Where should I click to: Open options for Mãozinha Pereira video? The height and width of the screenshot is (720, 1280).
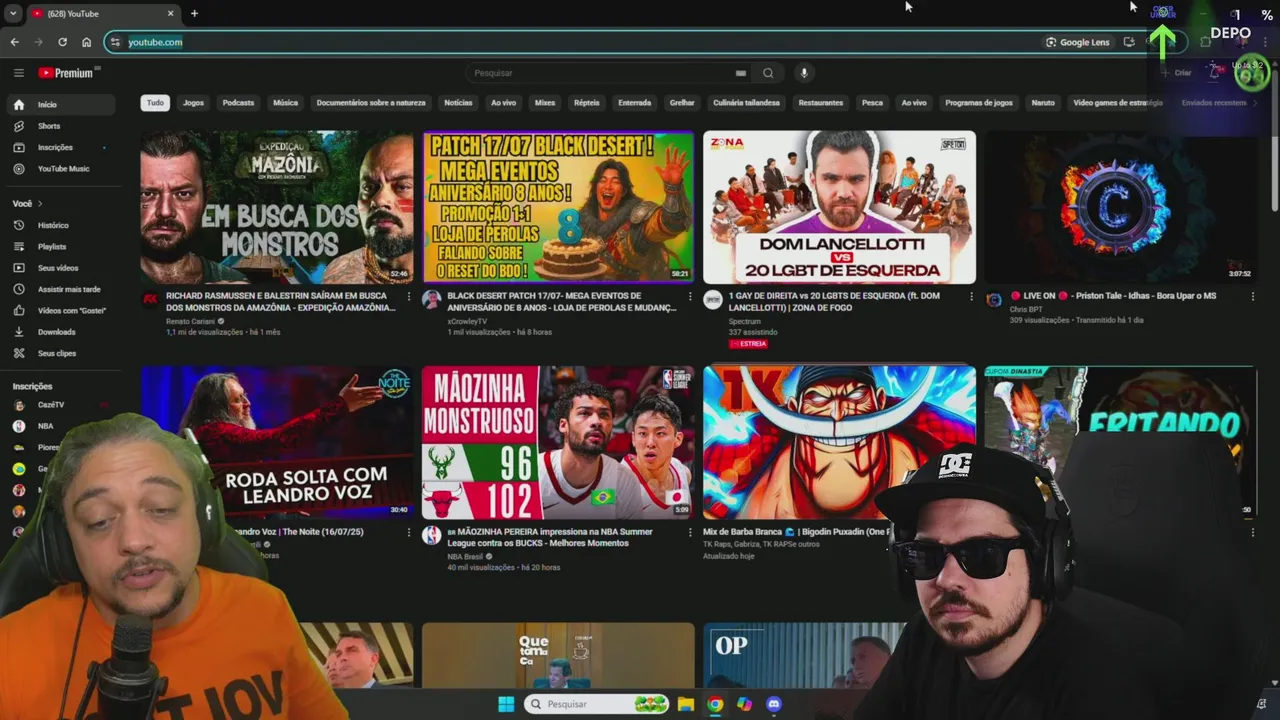689,532
